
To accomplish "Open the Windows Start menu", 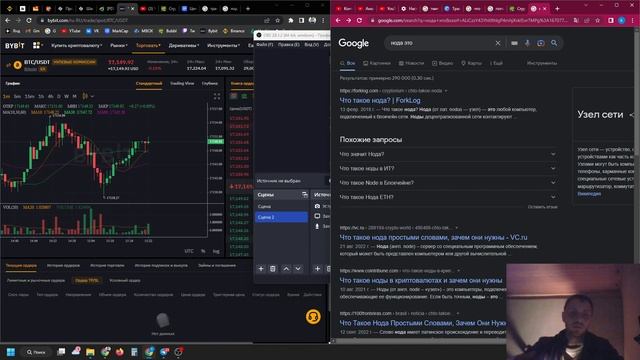I will click(11, 352).
